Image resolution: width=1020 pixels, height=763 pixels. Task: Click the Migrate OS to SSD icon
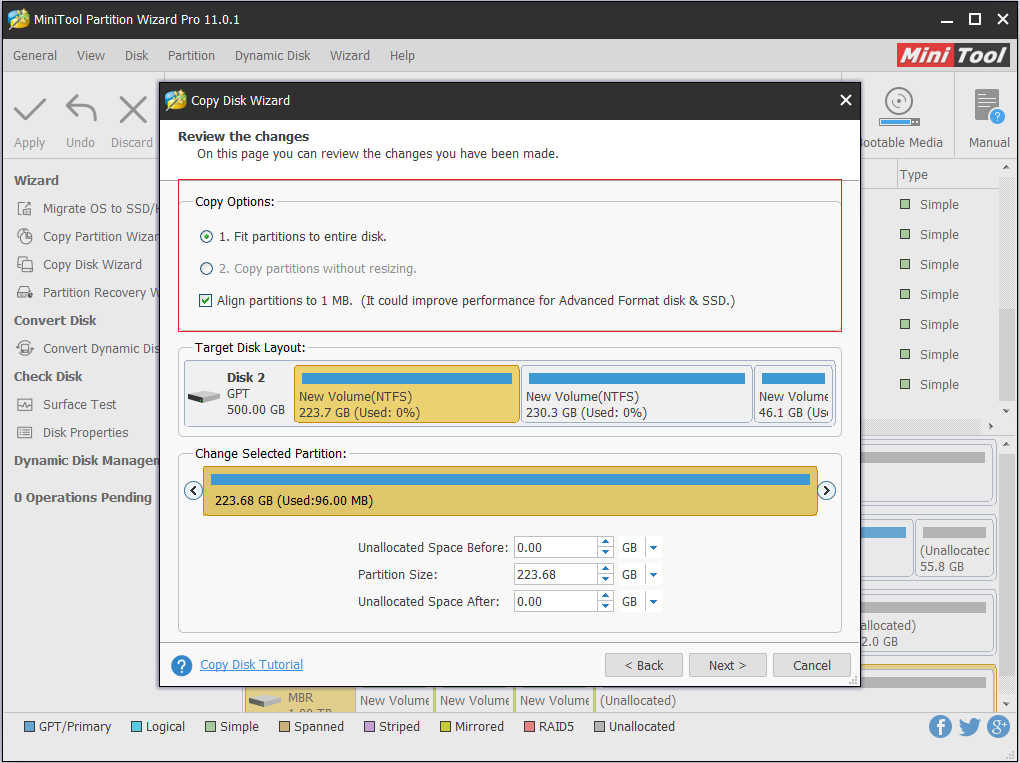click(25, 208)
